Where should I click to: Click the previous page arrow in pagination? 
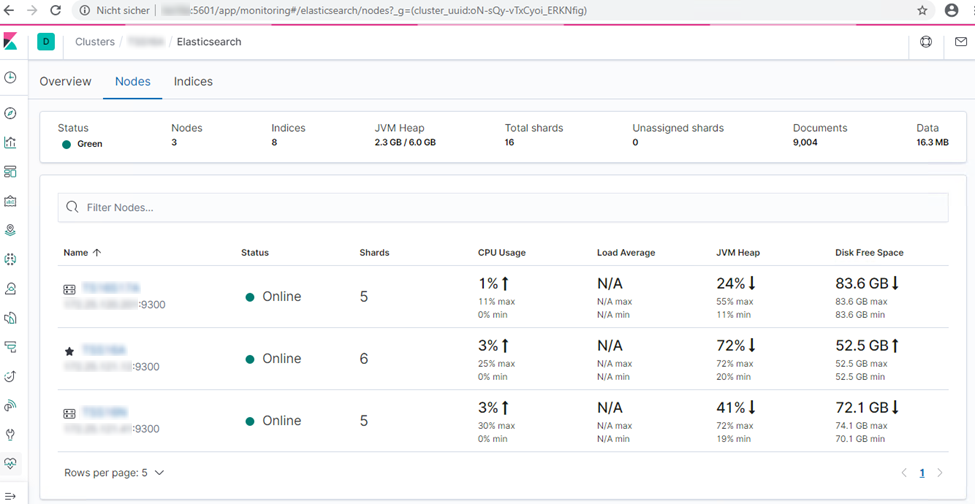[x=905, y=473]
